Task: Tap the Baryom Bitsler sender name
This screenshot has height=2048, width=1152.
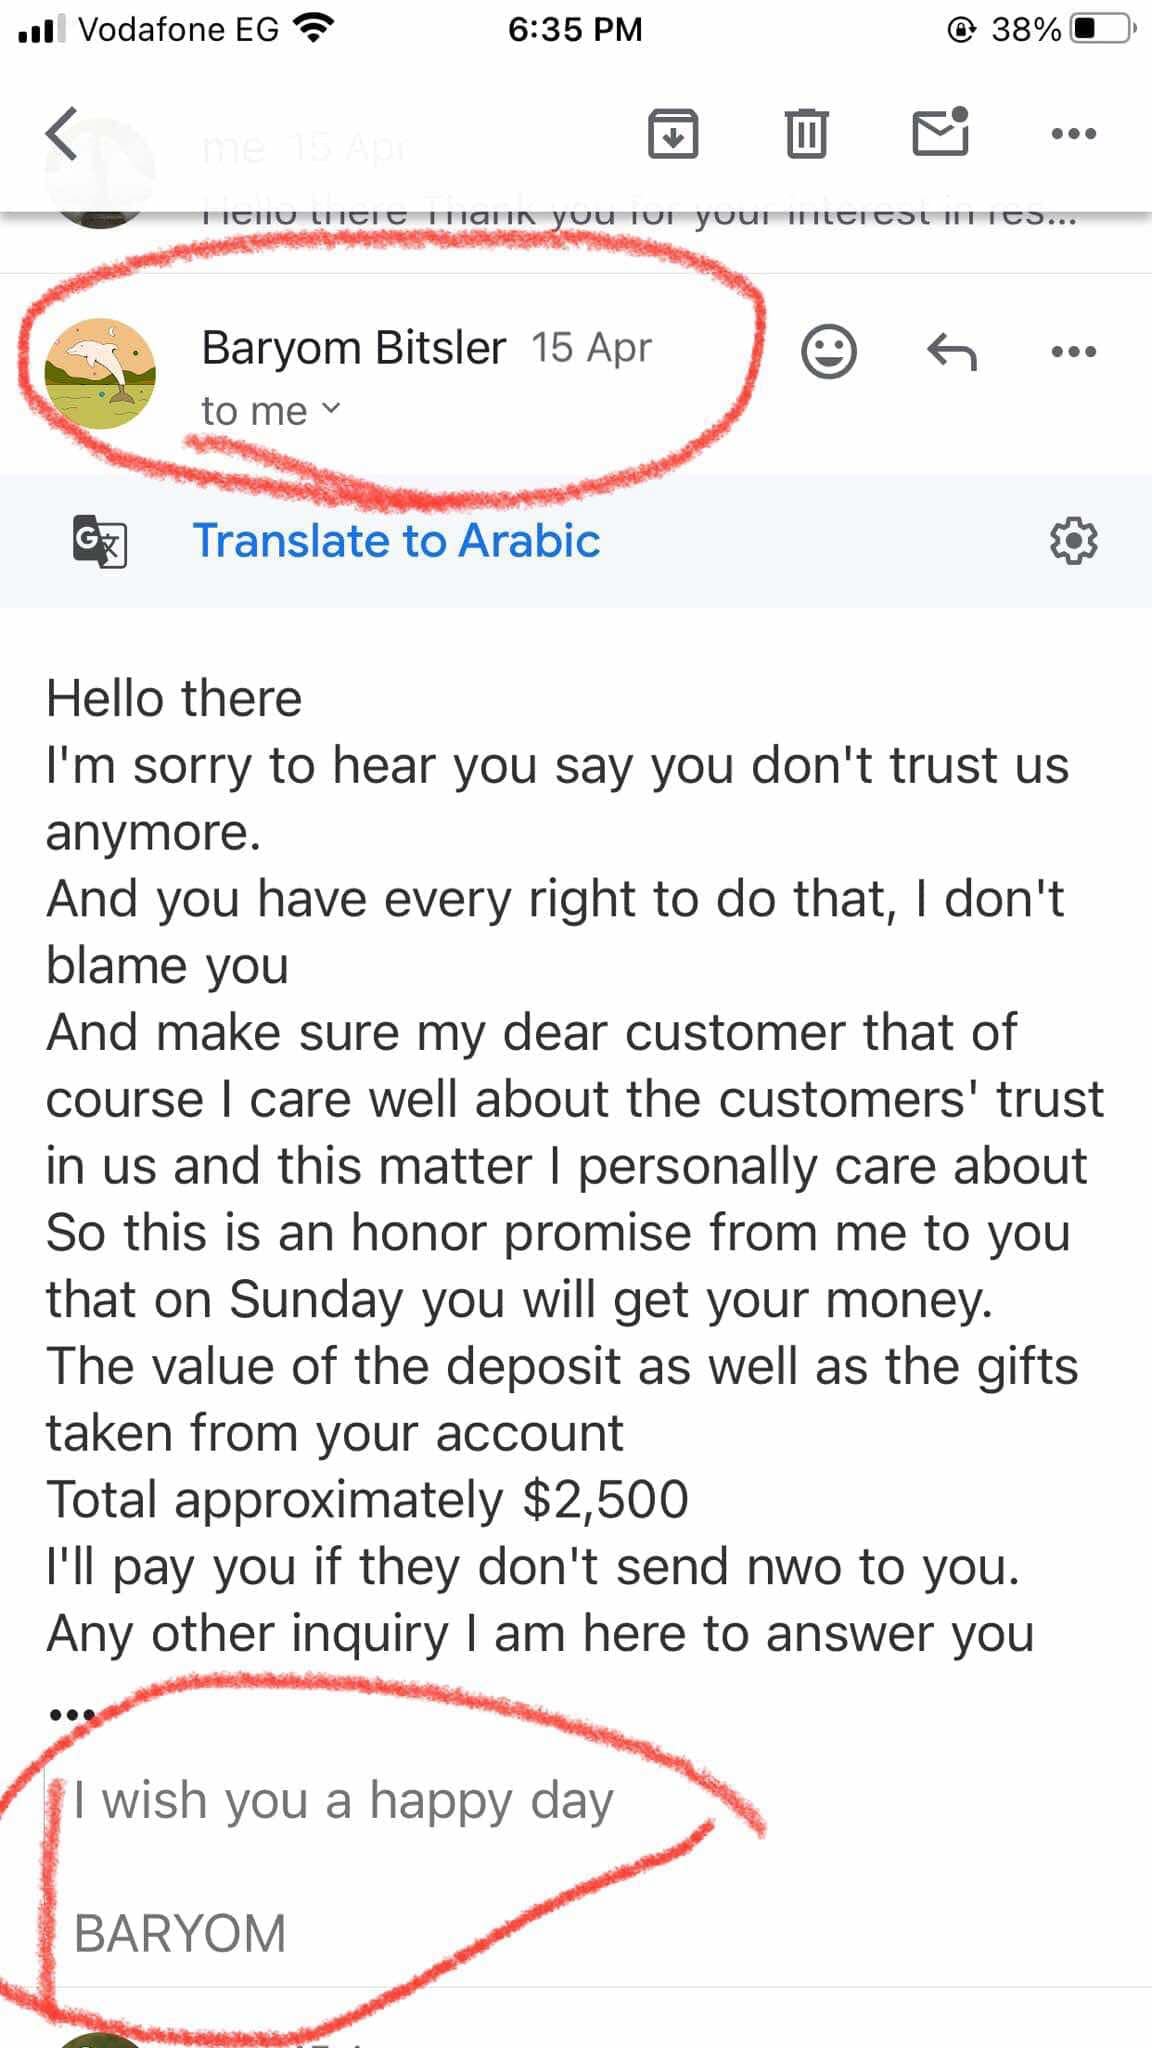Action: coord(353,348)
